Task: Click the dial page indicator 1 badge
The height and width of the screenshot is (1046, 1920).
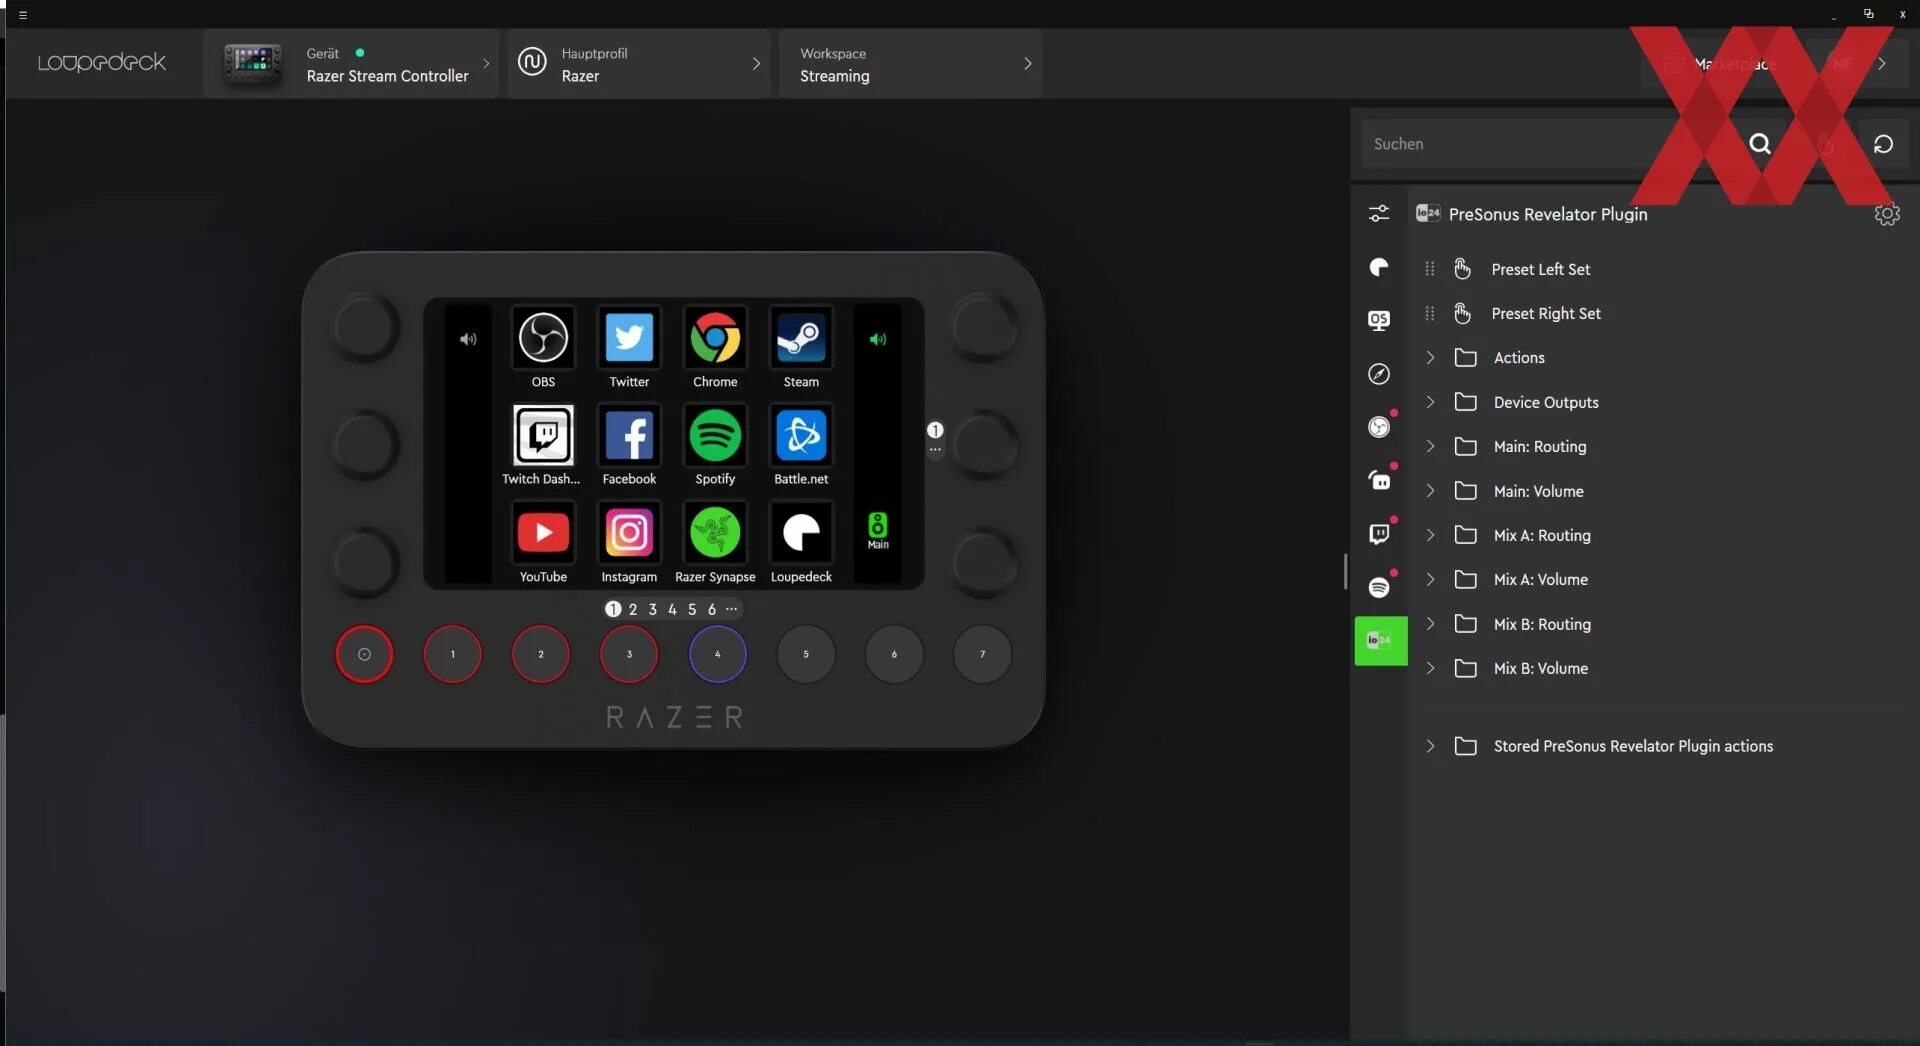Action: [935, 430]
